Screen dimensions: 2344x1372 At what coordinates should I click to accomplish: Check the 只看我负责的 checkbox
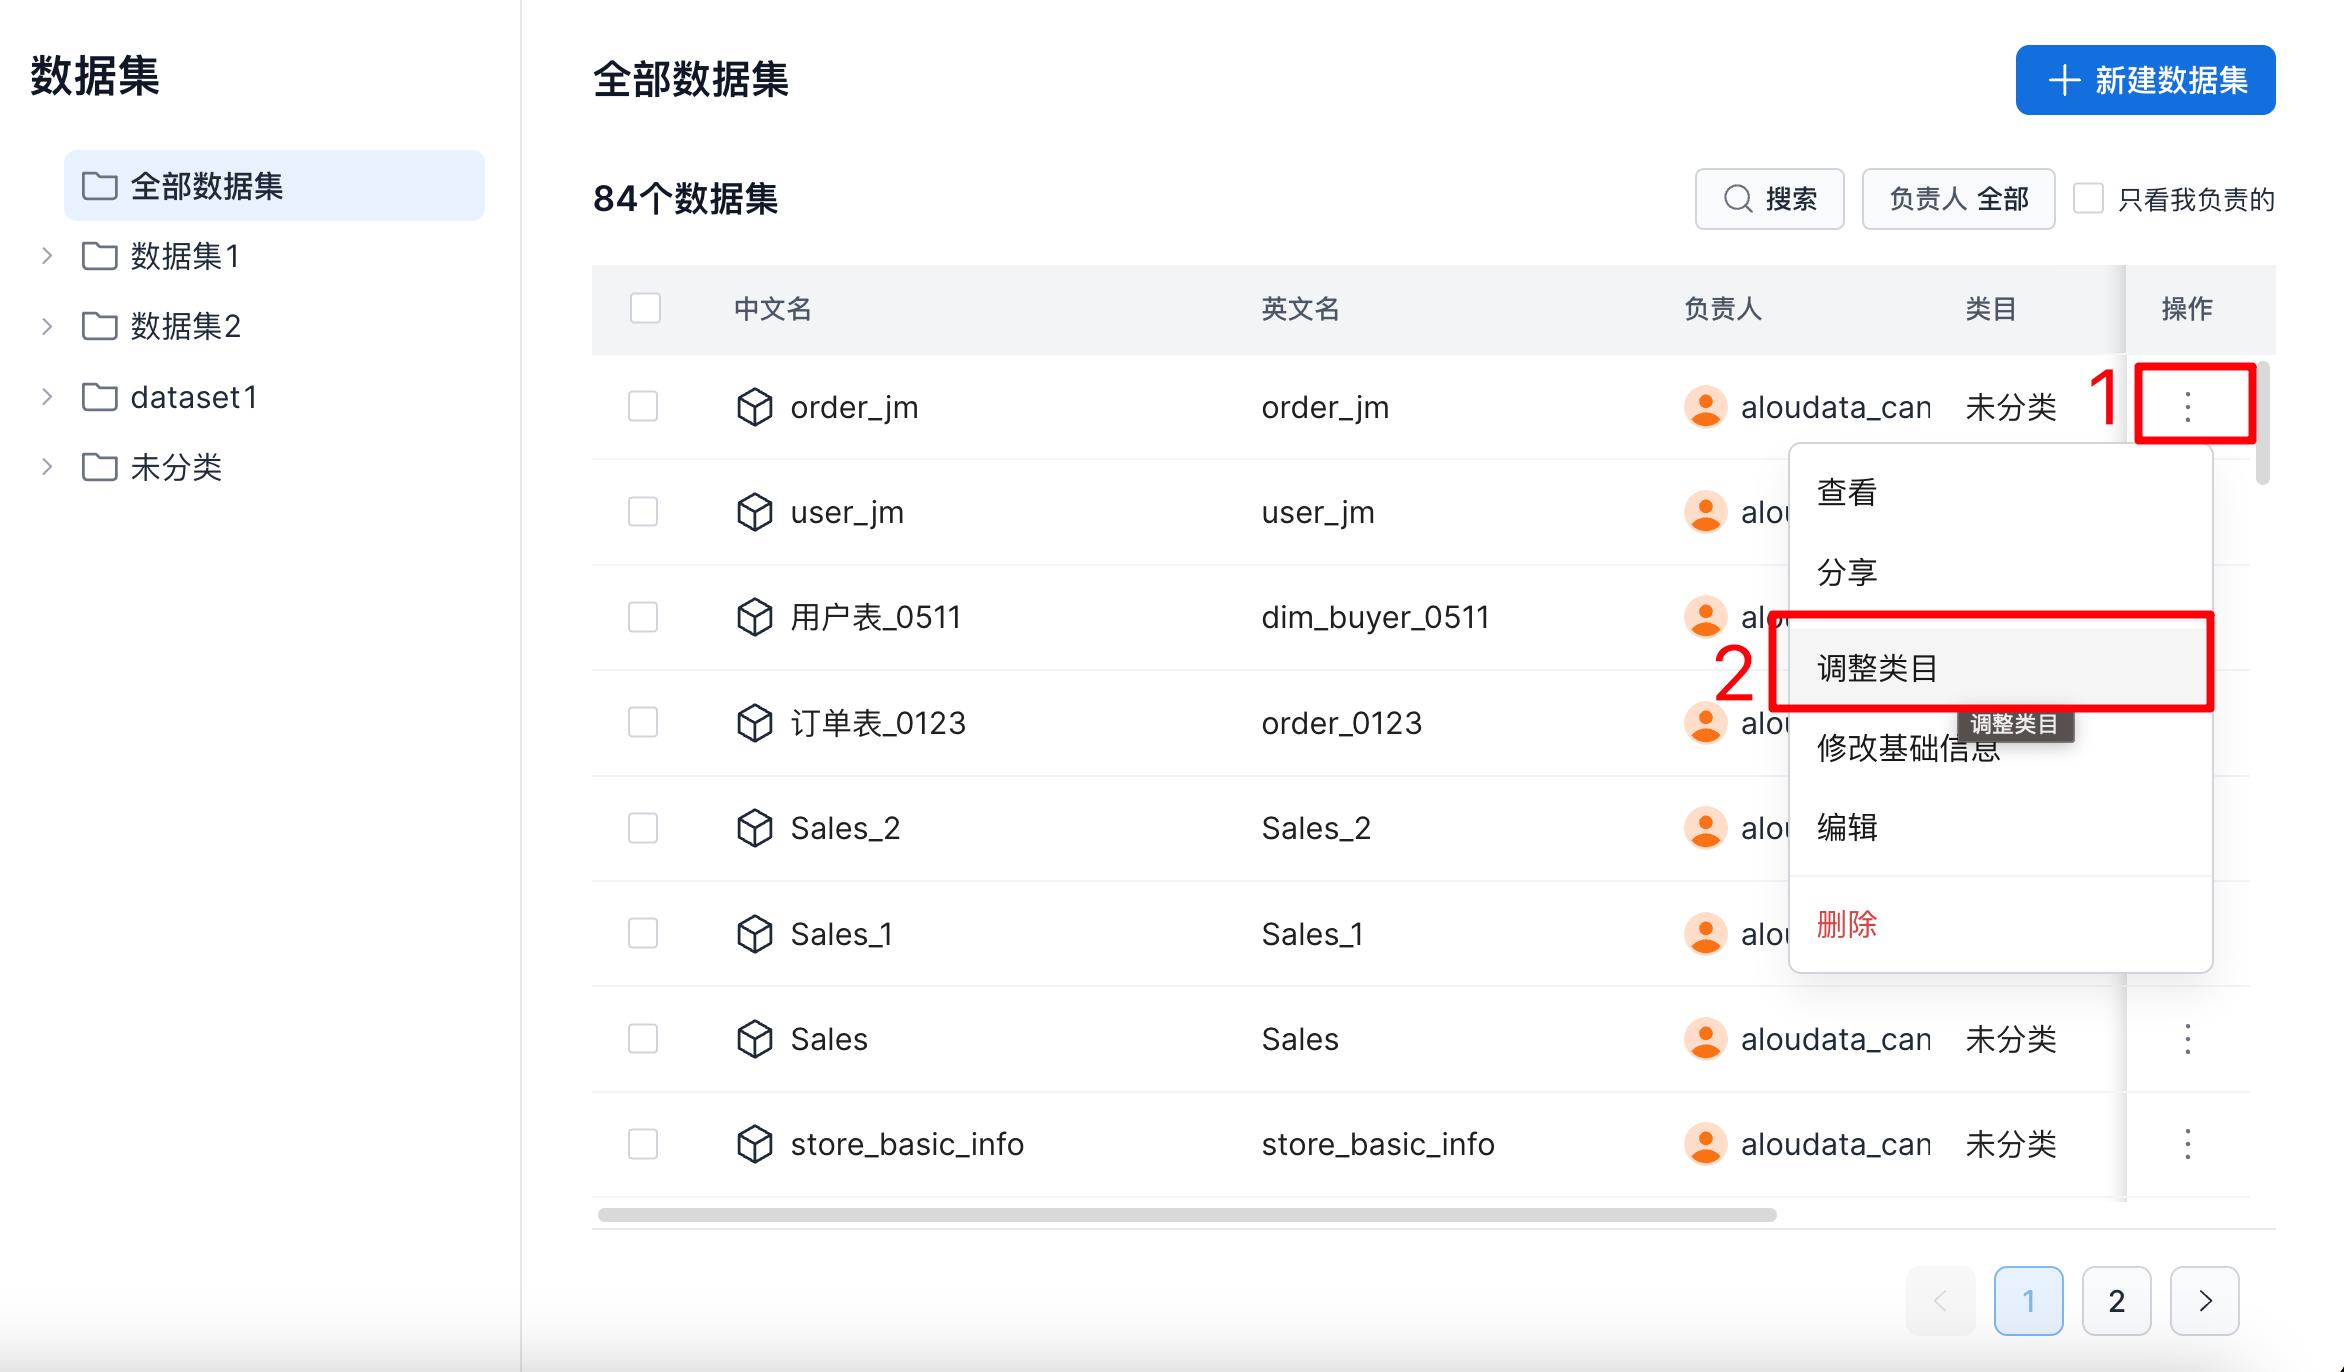tap(2088, 198)
